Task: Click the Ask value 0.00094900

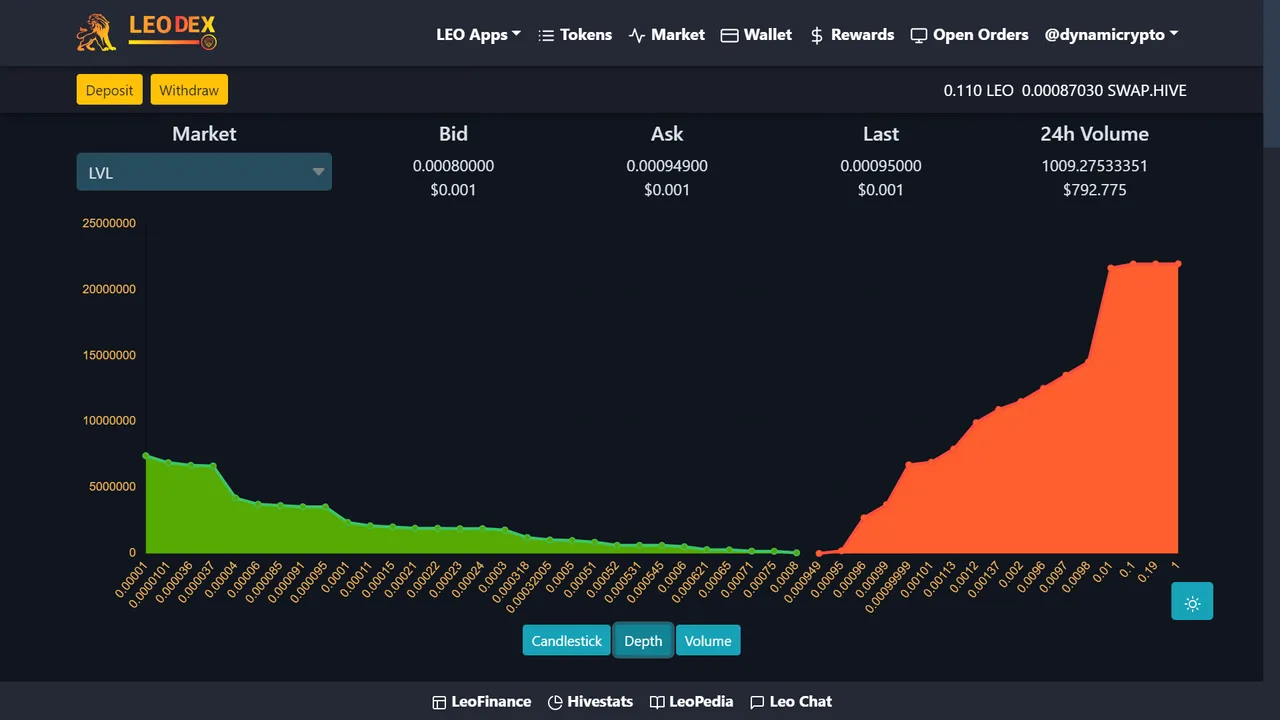Action: [667, 166]
